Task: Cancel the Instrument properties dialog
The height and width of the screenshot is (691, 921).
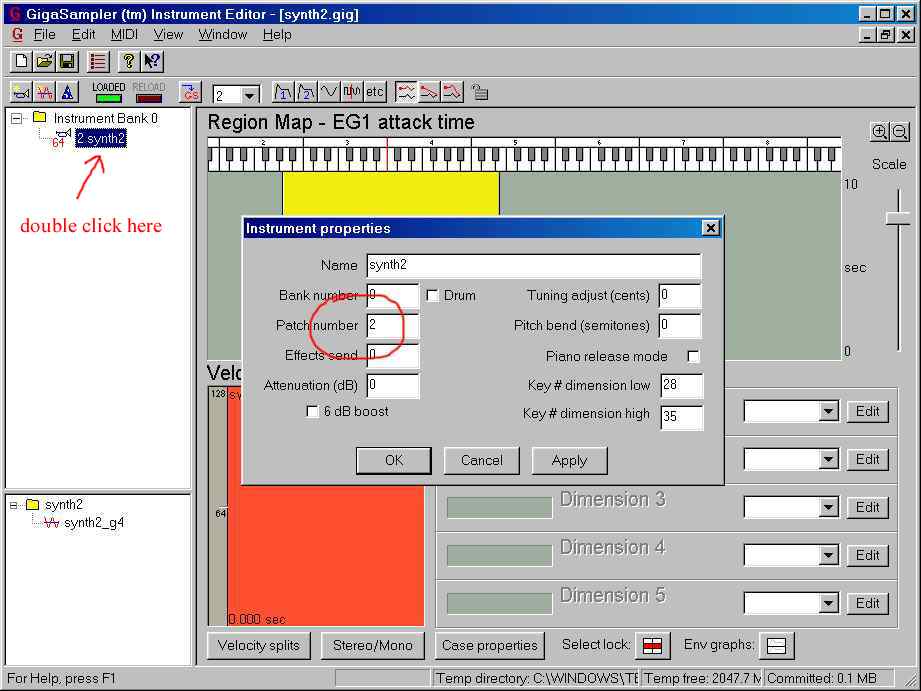Action: click(482, 460)
